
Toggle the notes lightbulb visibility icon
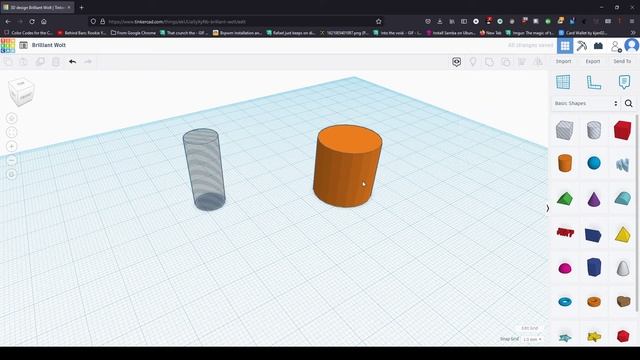pyautogui.click(x=473, y=62)
